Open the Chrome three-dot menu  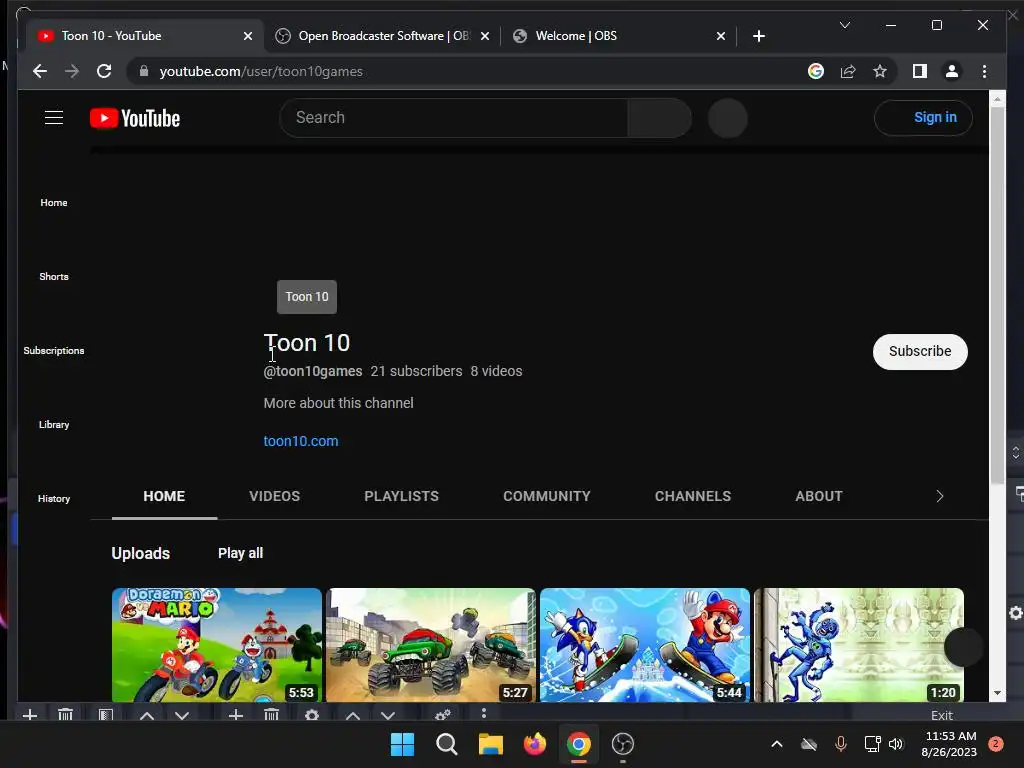tap(984, 71)
